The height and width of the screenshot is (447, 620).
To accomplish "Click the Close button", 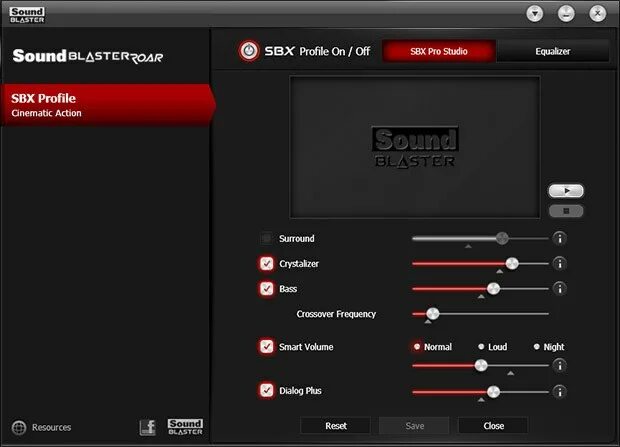I will pos(493,426).
